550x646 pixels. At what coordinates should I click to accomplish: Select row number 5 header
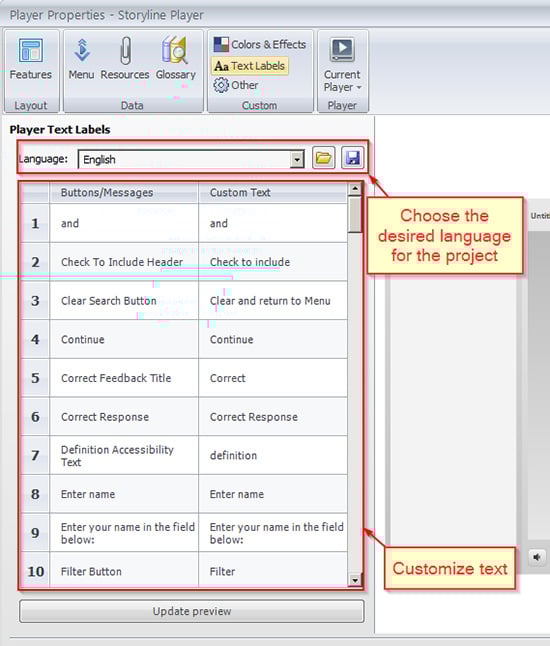tap(35, 378)
